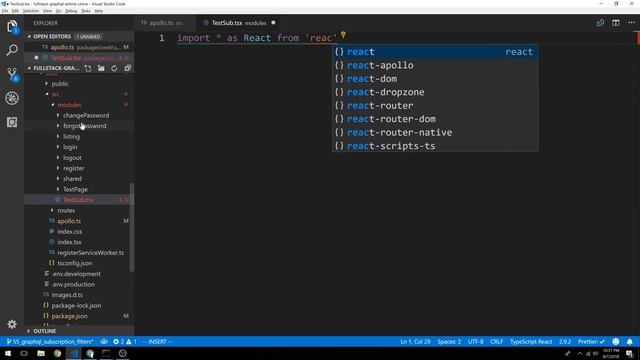Open the View menu
The height and width of the screenshot is (360, 640).
coord(47,11)
